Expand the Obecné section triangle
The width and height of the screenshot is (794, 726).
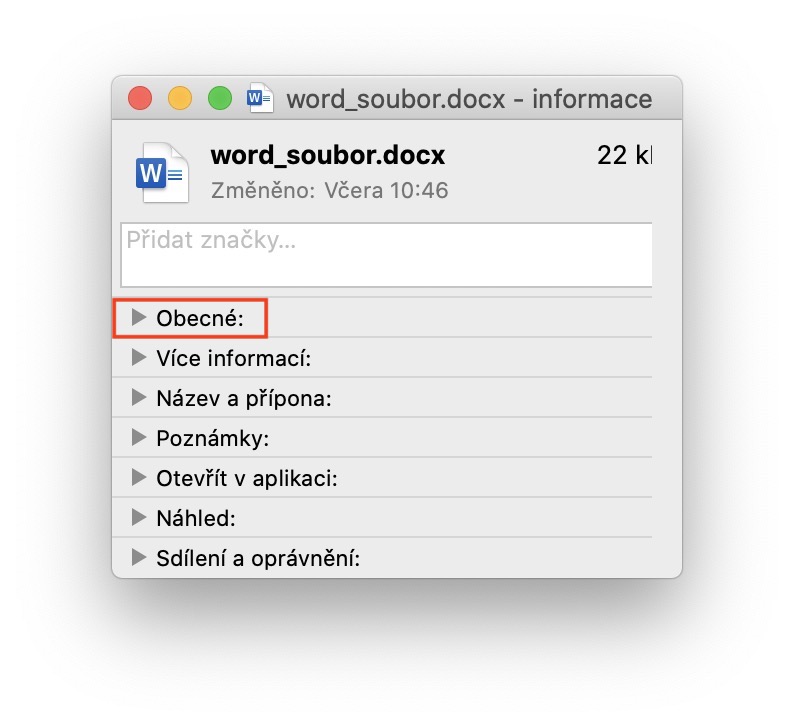click(x=139, y=318)
